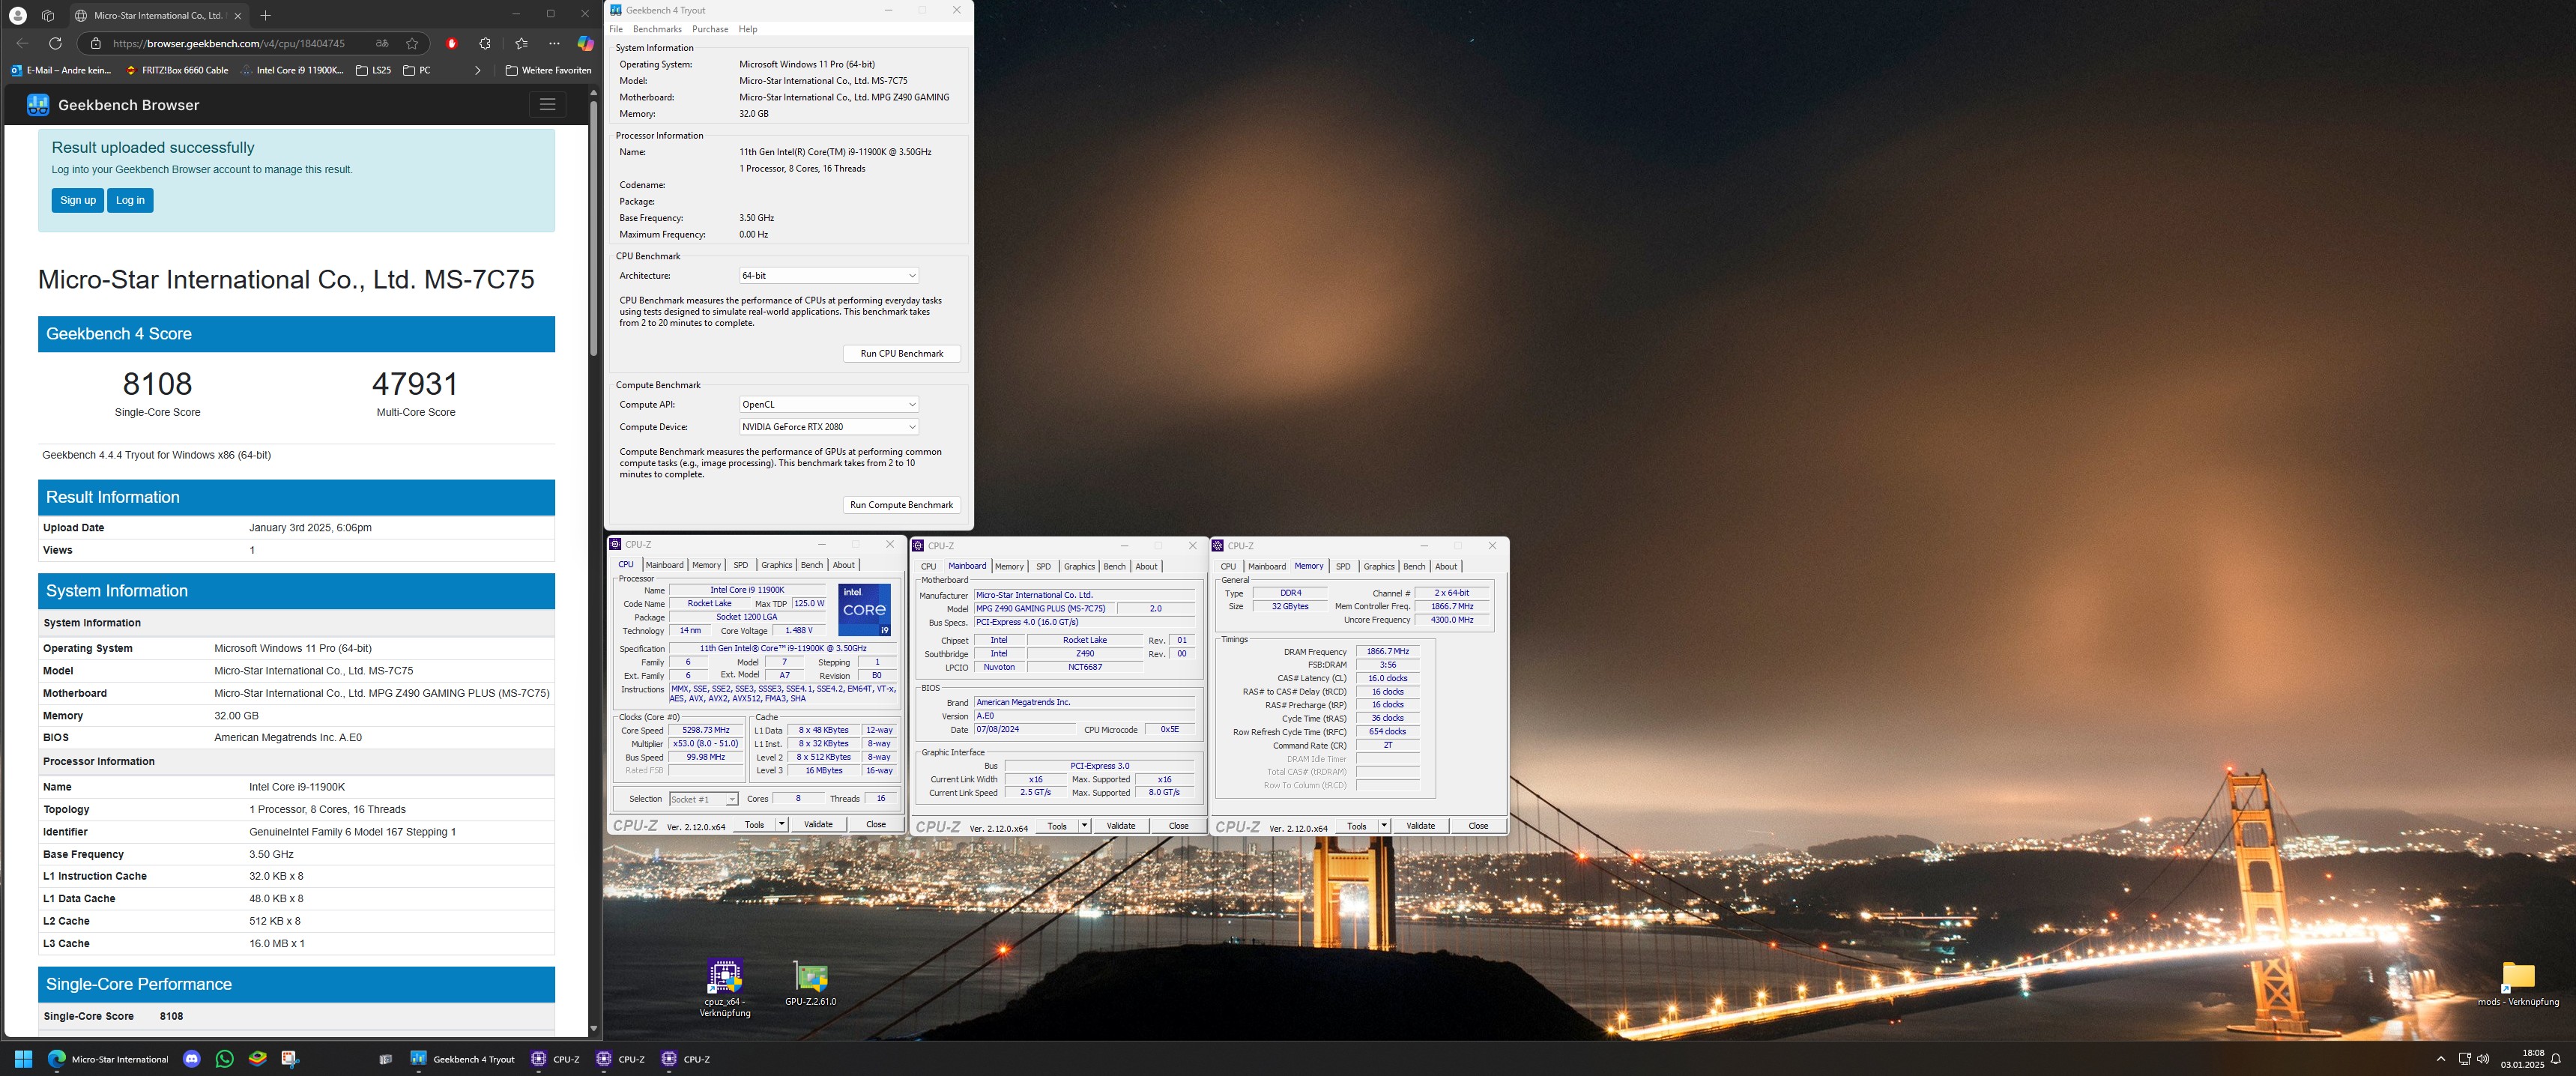
Task: Open the File menu in Geekbench 4
Action: click(616, 29)
